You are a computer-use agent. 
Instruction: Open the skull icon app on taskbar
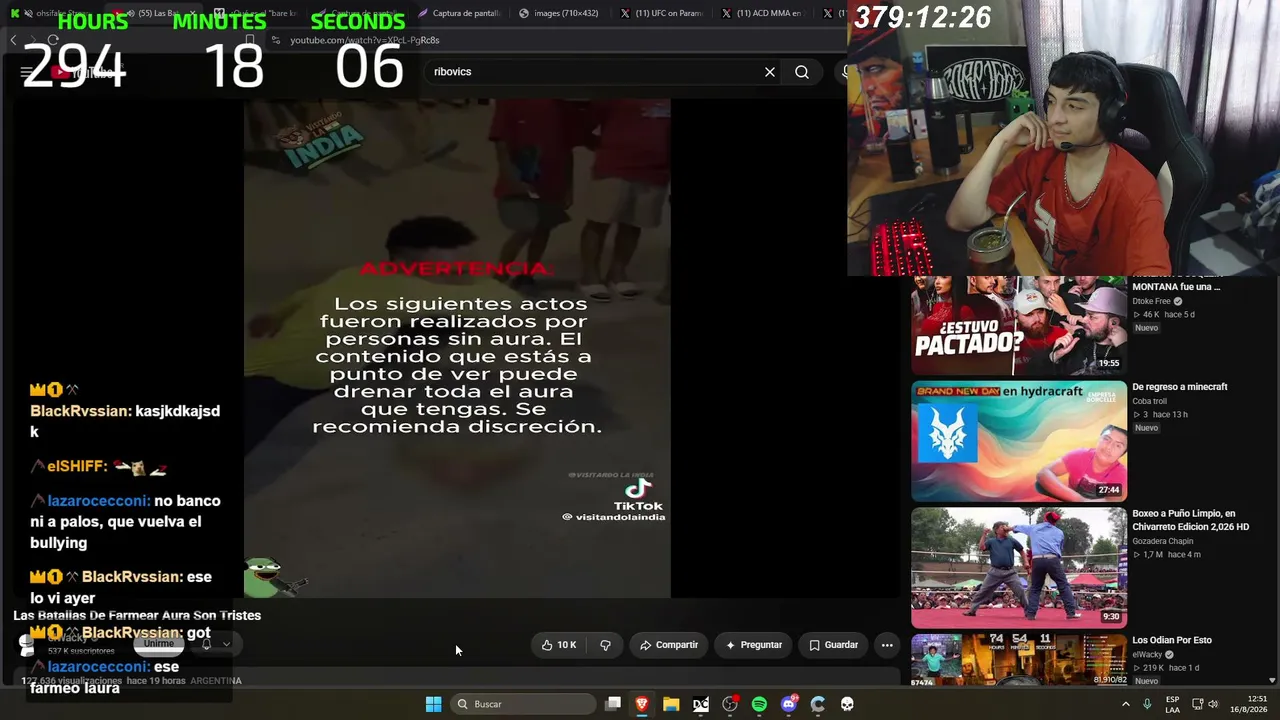pyautogui.click(x=847, y=704)
